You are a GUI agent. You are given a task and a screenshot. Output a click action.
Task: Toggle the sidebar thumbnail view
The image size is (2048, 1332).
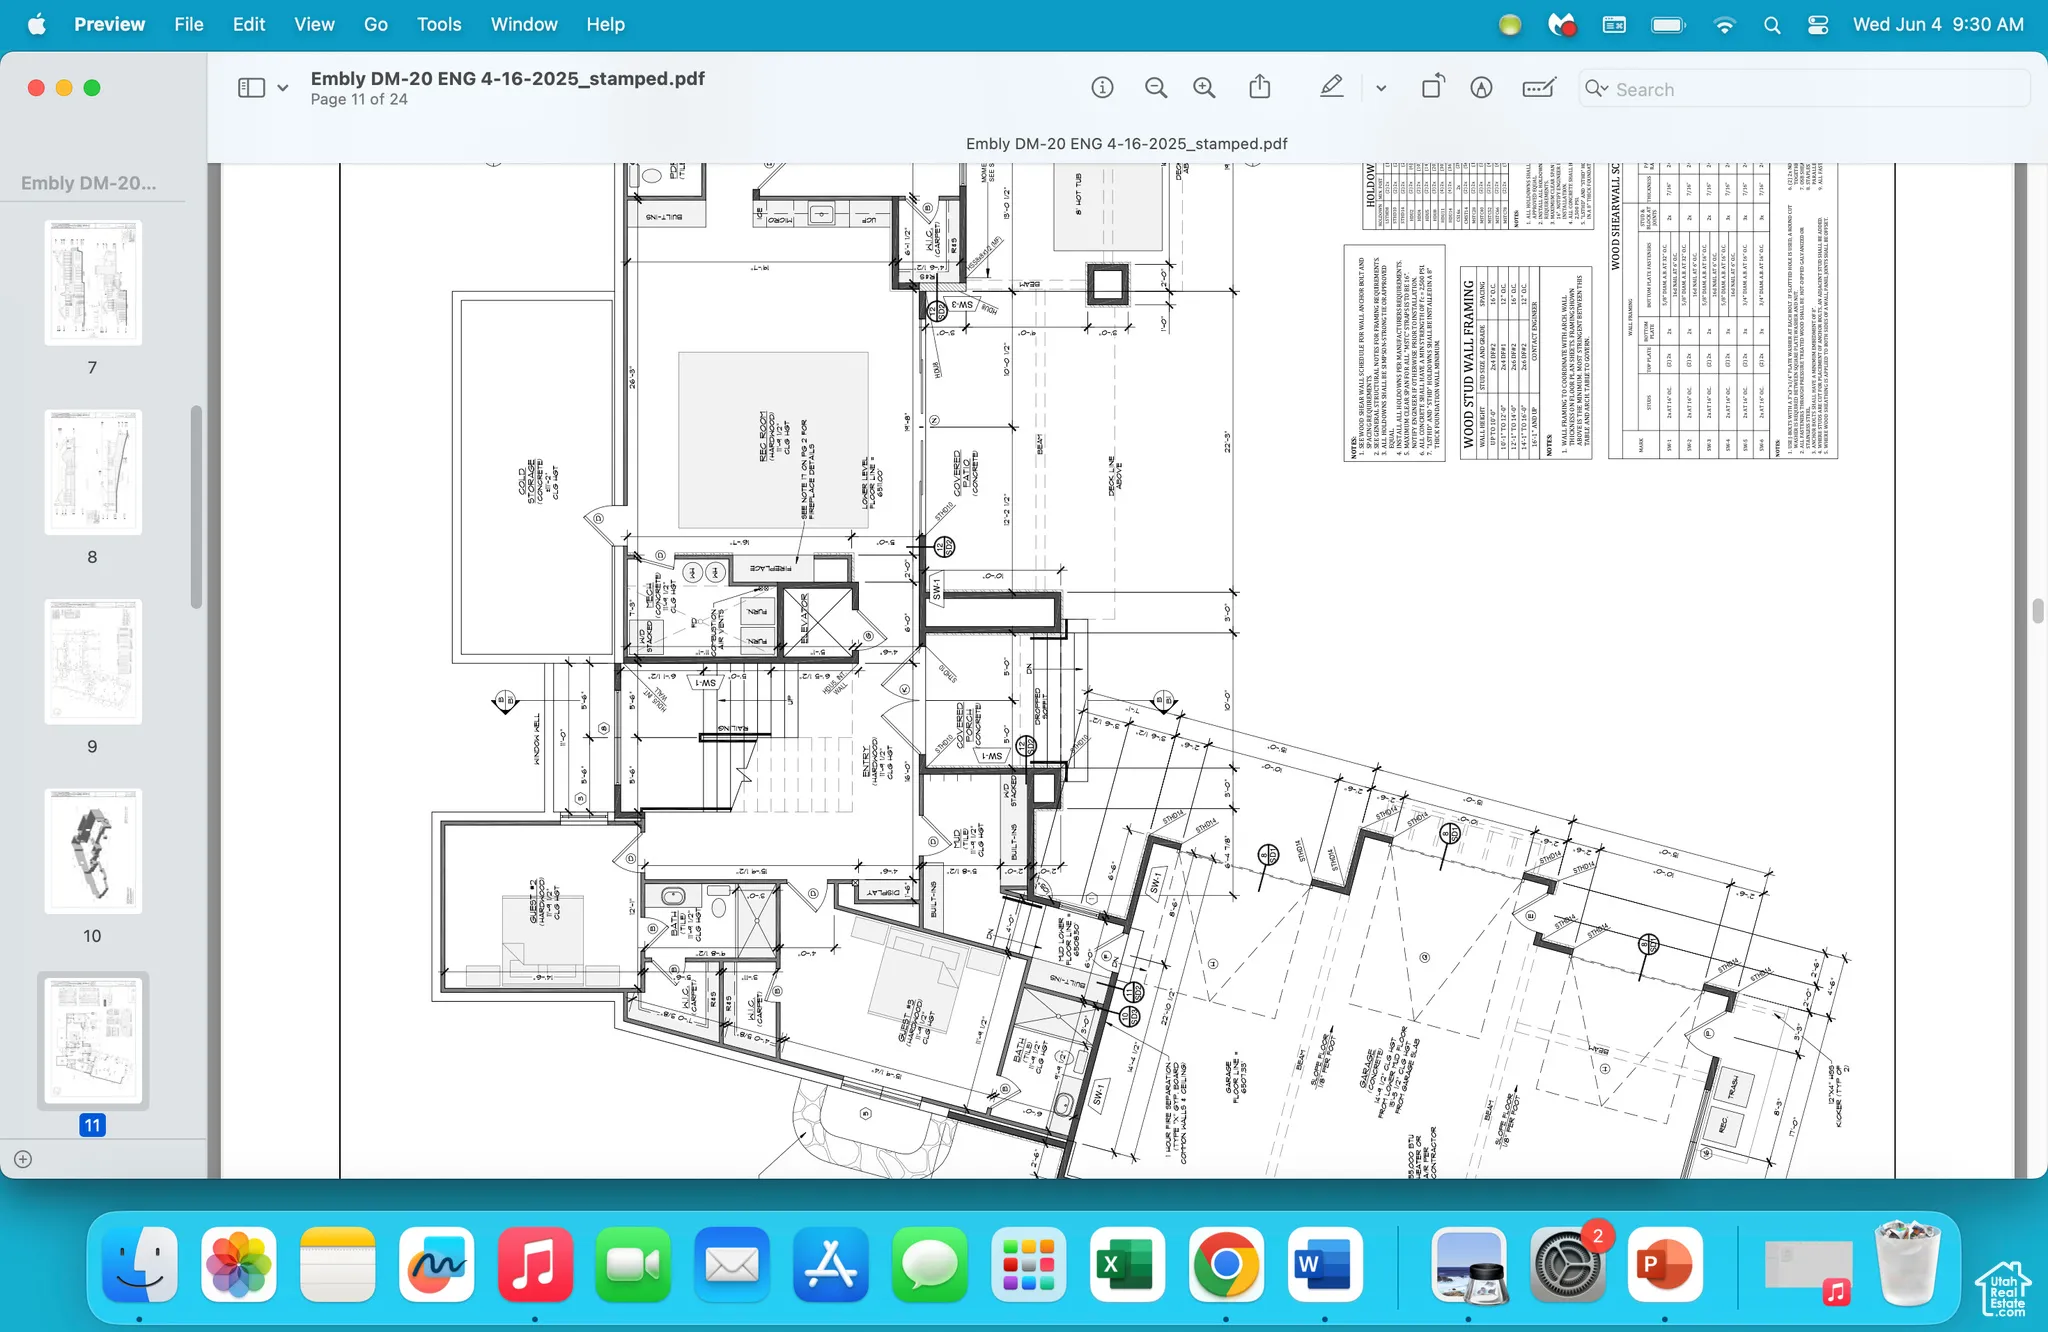(x=250, y=87)
